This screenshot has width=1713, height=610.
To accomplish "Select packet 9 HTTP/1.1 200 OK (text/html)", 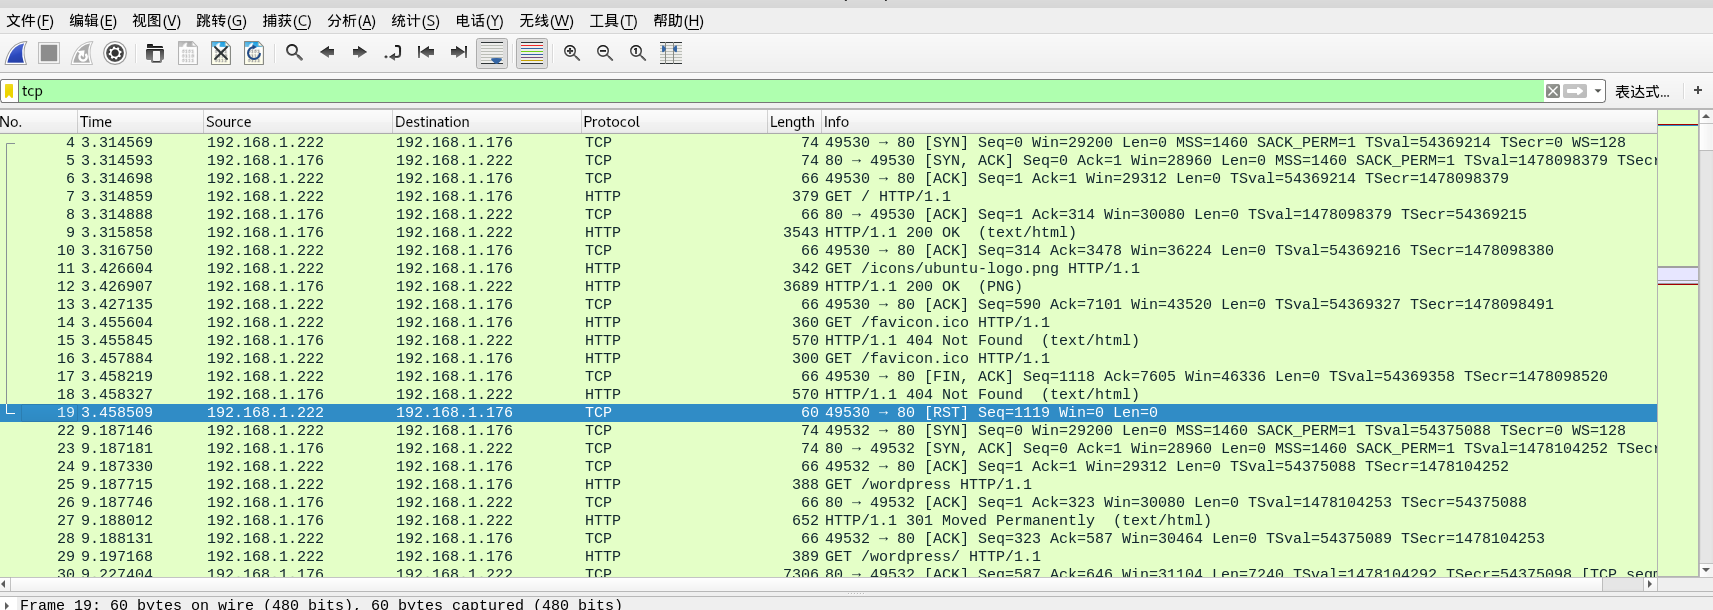I will (x=828, y=232).
